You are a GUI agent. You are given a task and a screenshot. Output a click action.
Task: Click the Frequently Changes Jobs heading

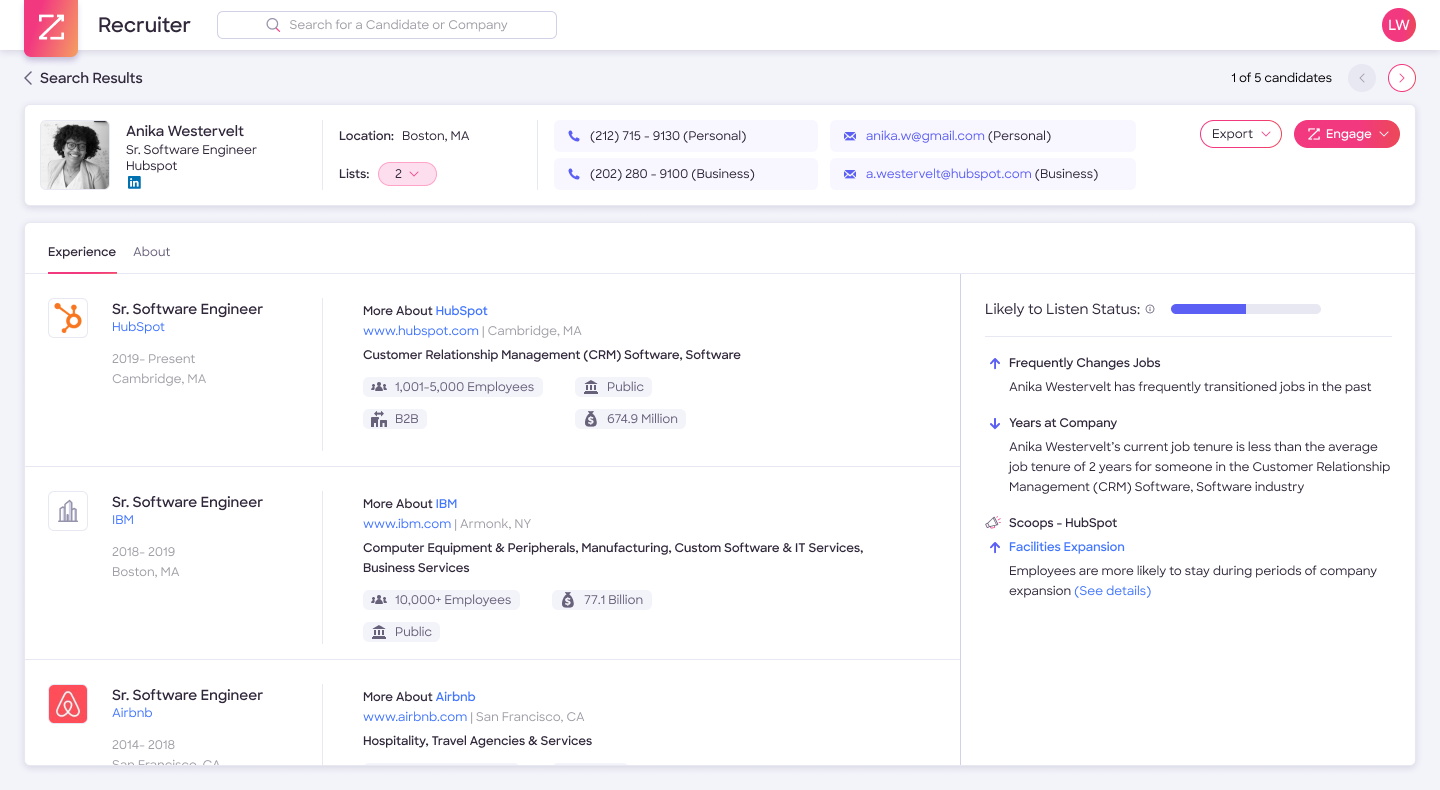[x=1085, y=363]
